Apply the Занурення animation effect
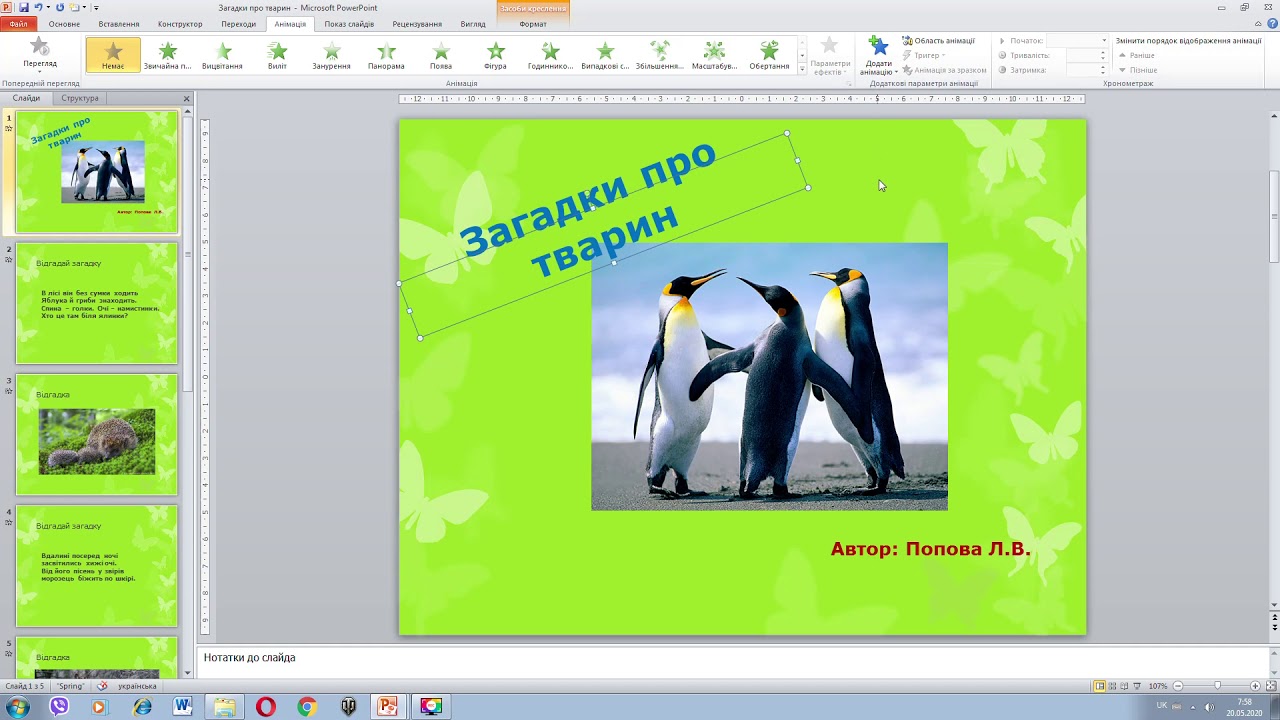 click(x=331, y=55)
